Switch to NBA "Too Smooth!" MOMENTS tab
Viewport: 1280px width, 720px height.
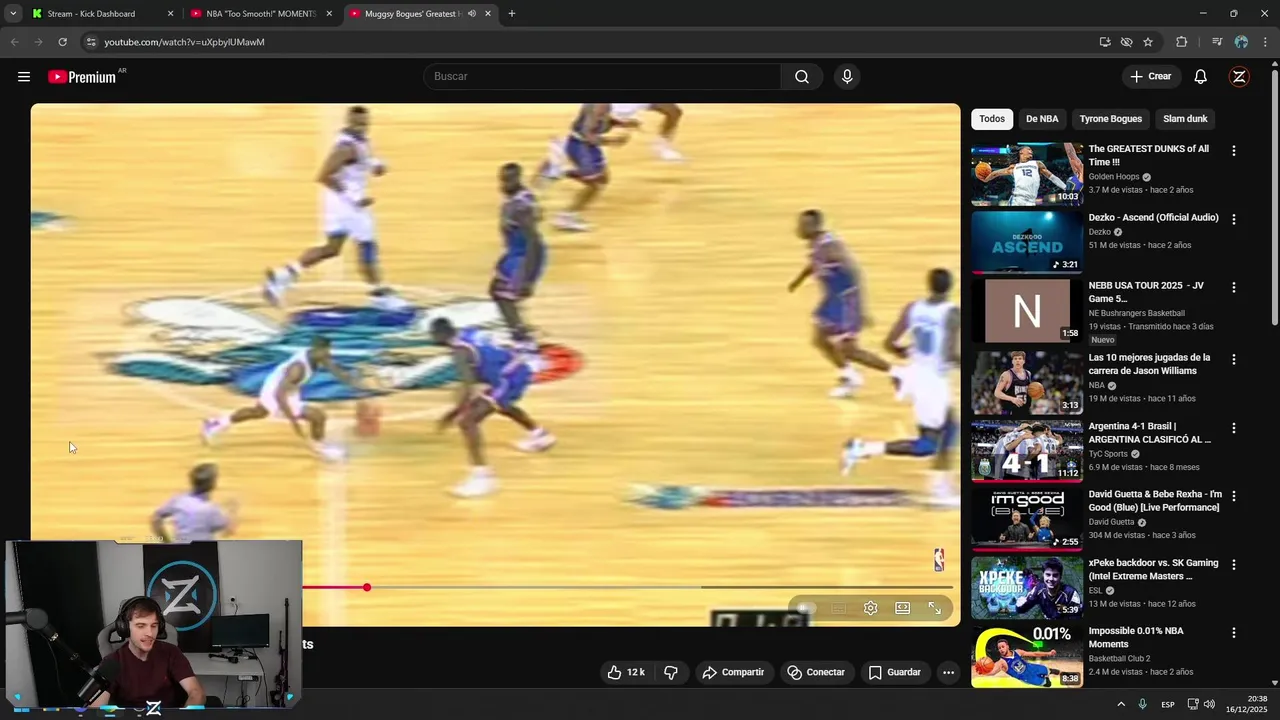click(x=260, y=14)
